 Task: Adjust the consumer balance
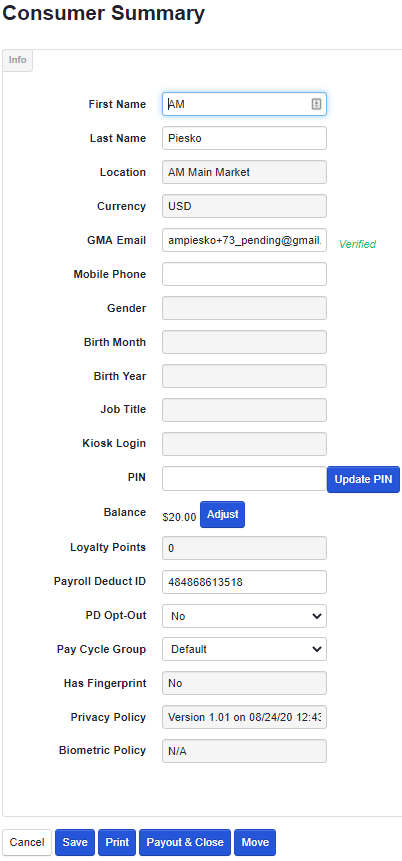[x=222, y=515]
